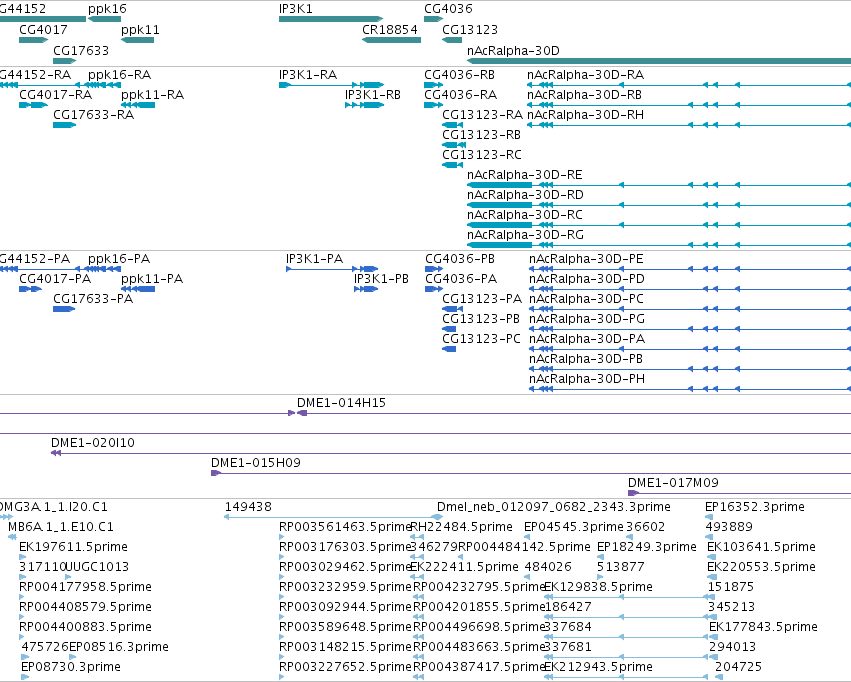Screen dimensions: 851x682
Task: Click the ppk16 gene label
Action: [x=107, y=9]
